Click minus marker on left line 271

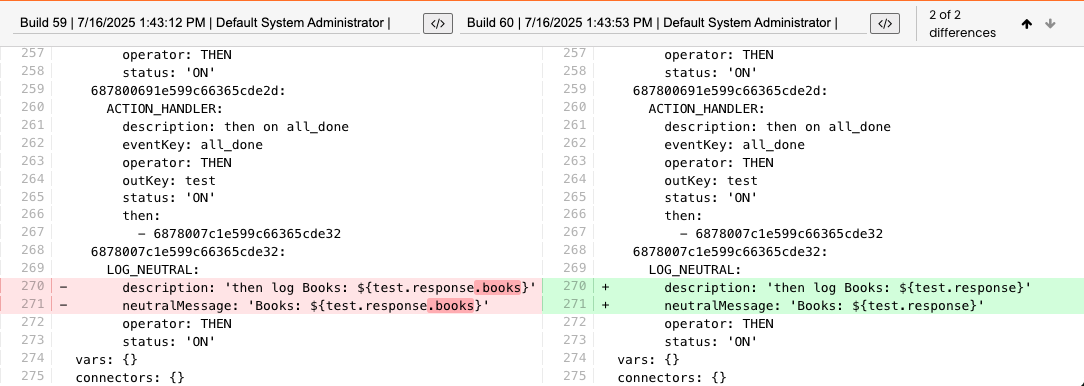tap(64, 305)
